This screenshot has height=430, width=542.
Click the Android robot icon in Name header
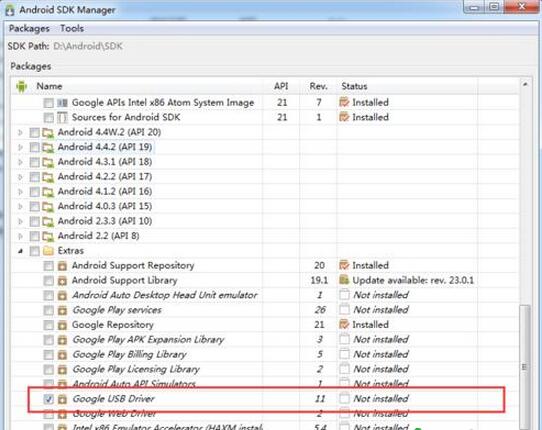[x=22, y=86]
